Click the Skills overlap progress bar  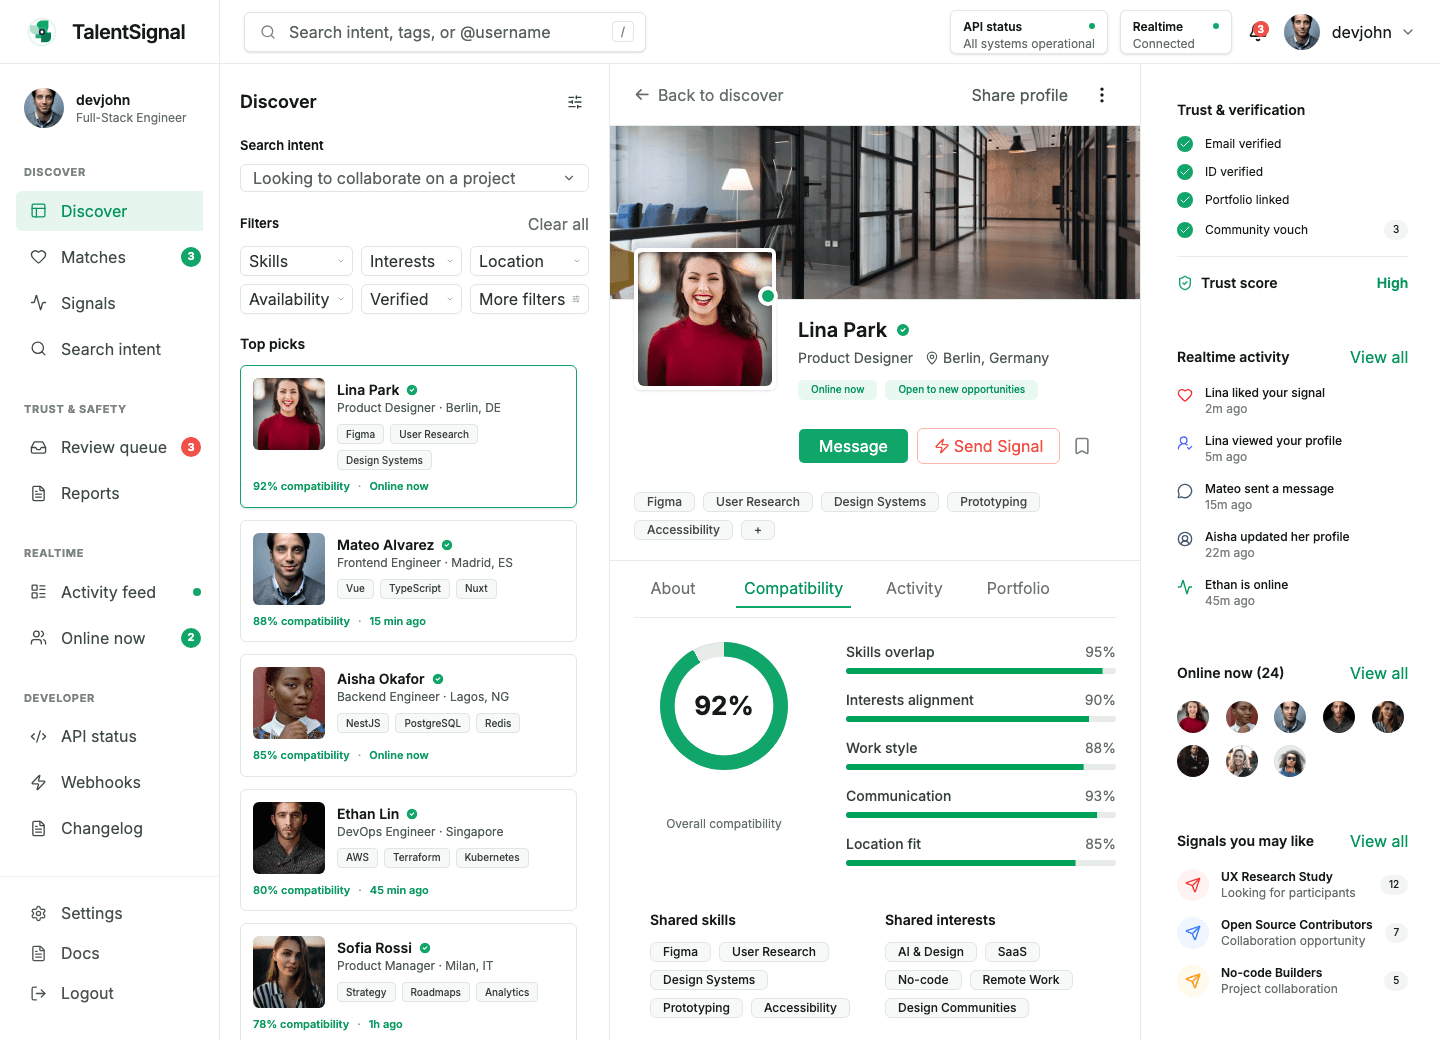(981, 671)
